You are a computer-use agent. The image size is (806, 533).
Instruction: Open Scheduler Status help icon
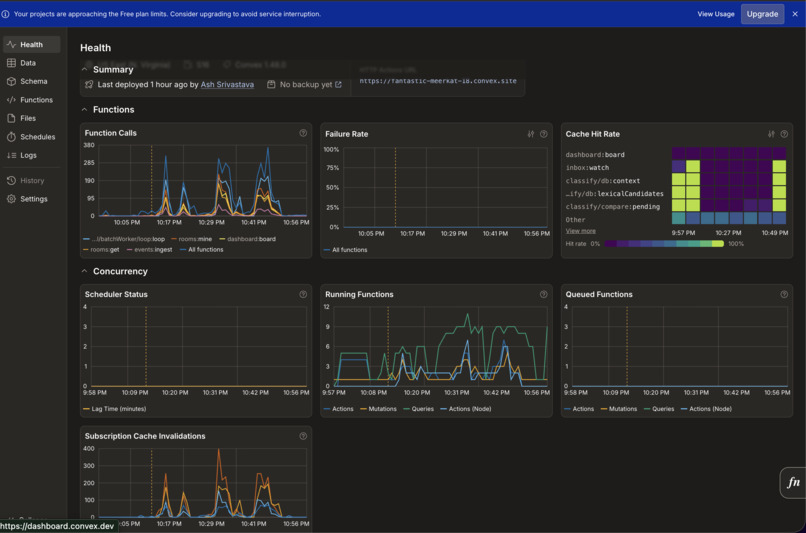[303, 295]
